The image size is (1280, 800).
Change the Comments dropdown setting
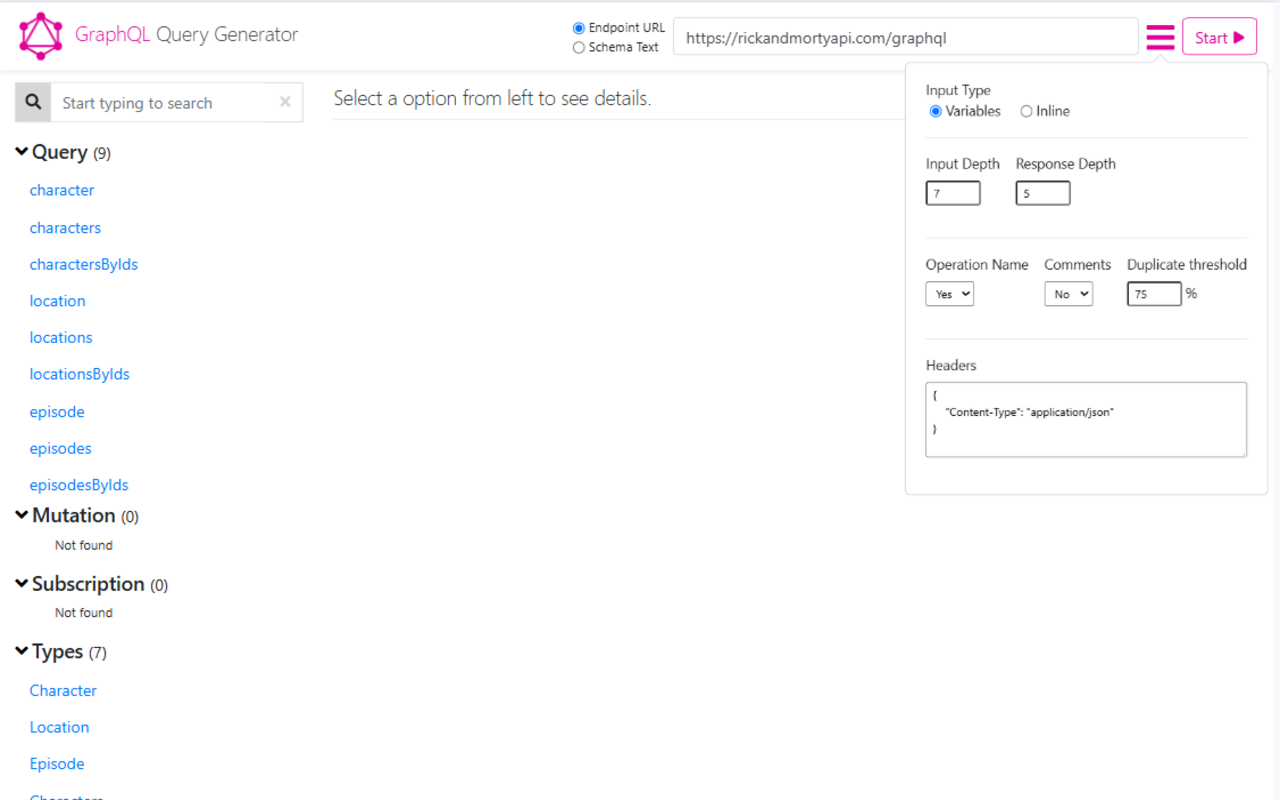[x=1068, y=293]
